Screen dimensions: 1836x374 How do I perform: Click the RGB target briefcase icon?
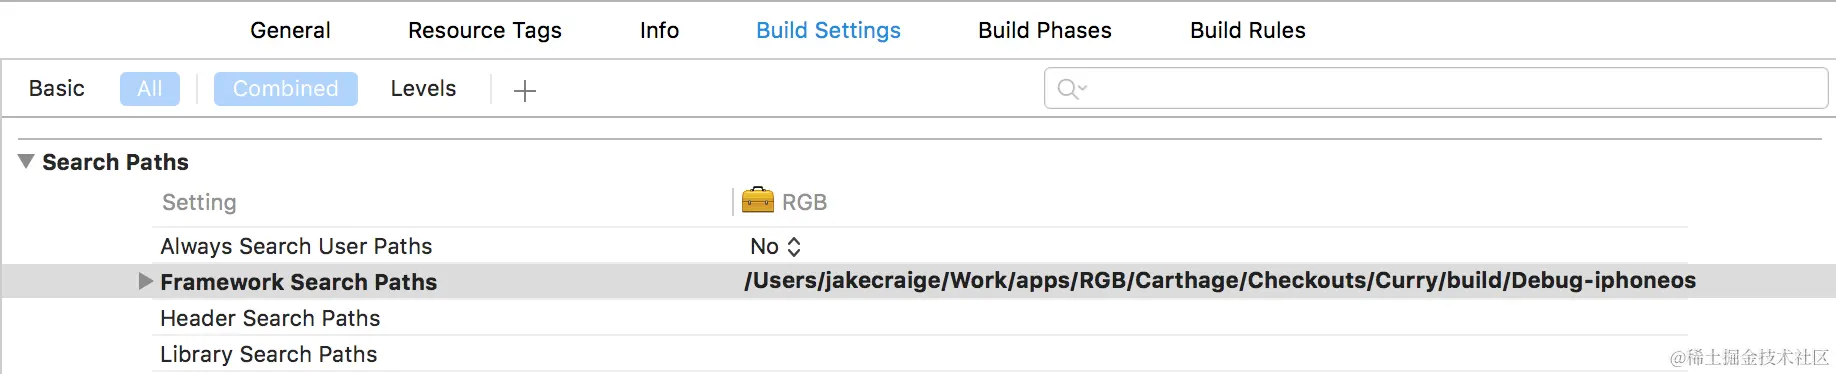758,200
